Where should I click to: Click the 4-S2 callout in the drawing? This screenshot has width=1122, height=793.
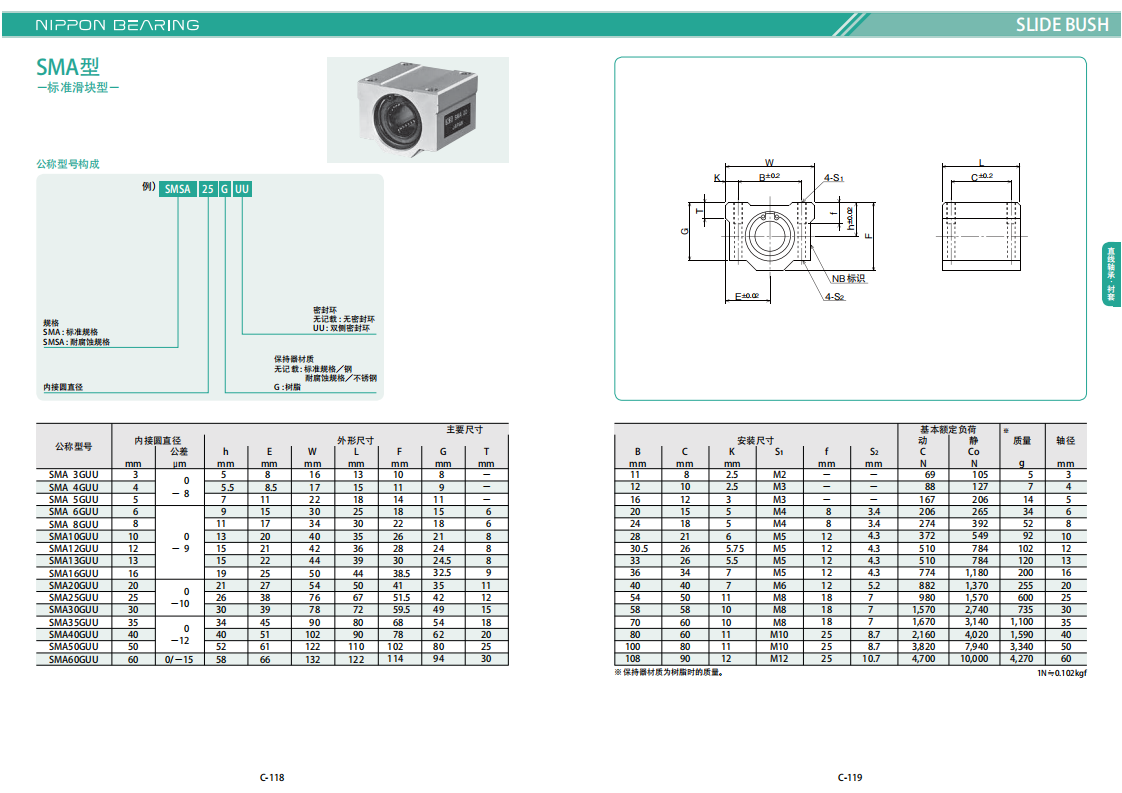[834, 296]
